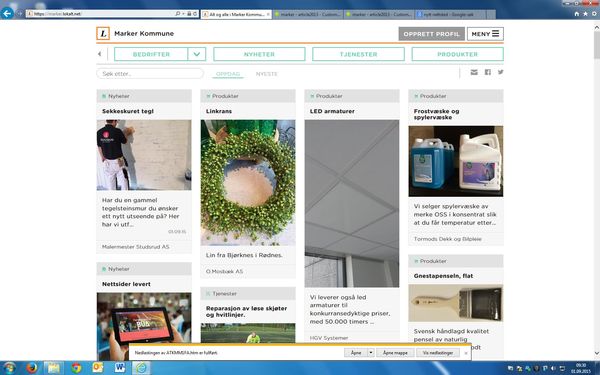Image resolution: width=600 pixels, height=375 pixels.
Task: Switch to the second 'marker - article2015' tab
Action: pos(379,14)
